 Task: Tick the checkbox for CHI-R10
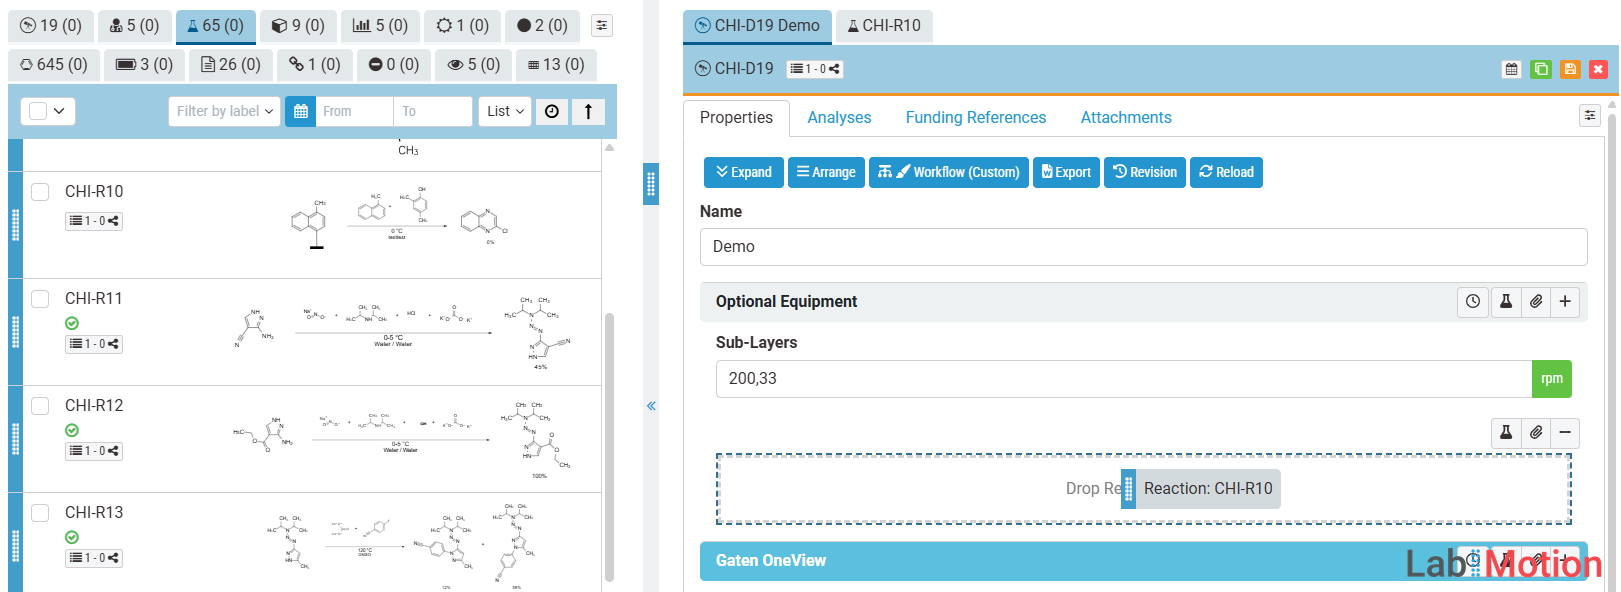[x=40, y=192]
